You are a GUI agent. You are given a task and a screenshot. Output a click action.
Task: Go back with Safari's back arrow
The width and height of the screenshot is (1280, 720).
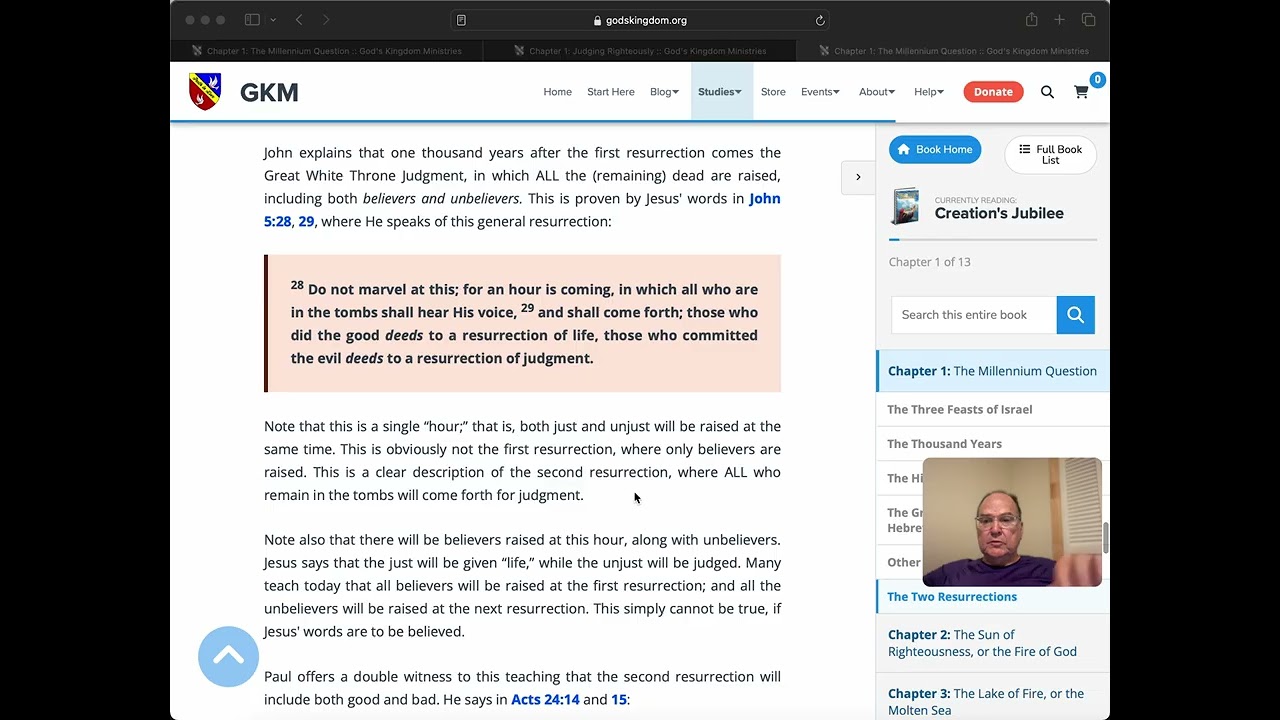[x=299, y=20]
